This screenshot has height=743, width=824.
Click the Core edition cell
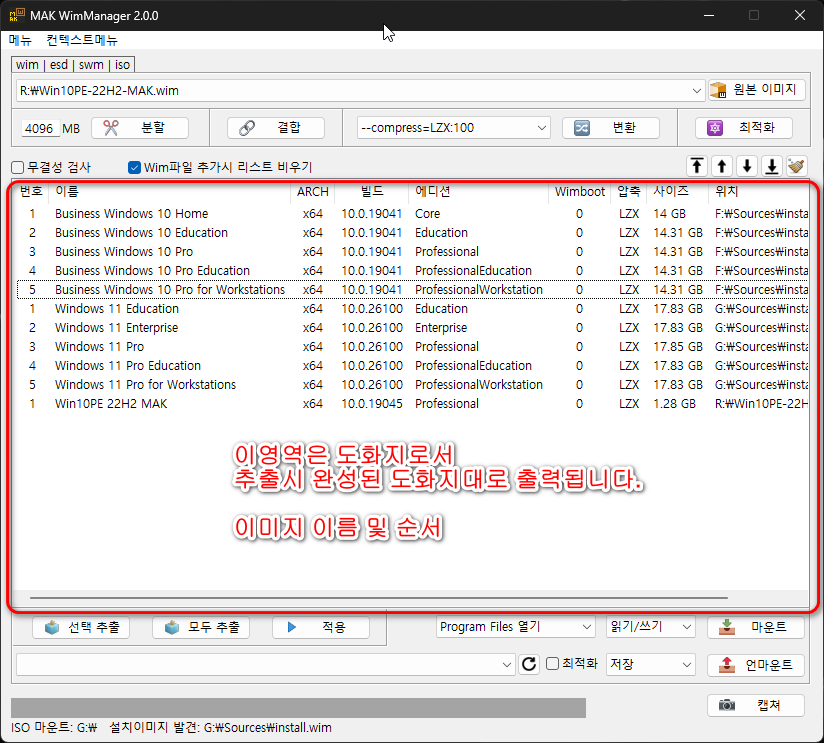[x=427, y=214]
